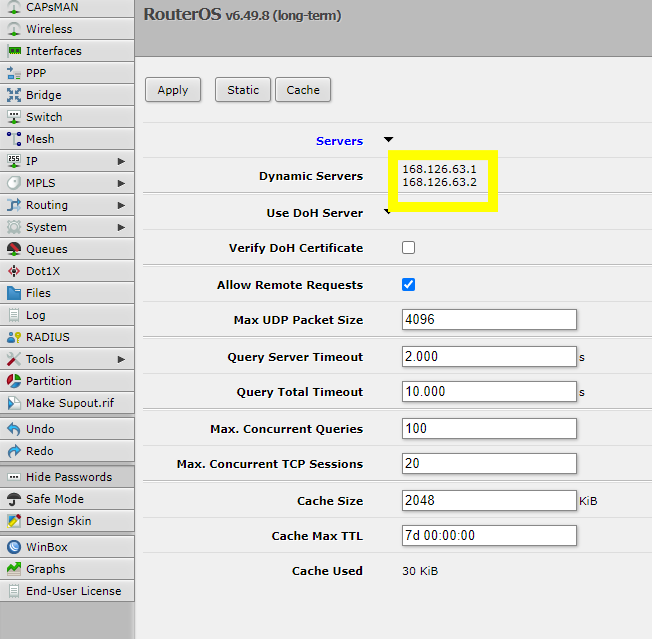This screenshot has height=639, width=652.
Task: Click the End-User License icon
Action: (x=14, y=592)
